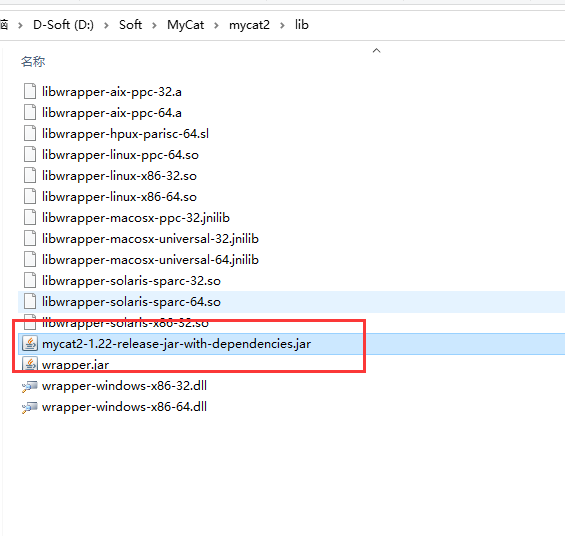This screenshot has width=565, height=536.
Task: Select the file name libwrapper-linux-ppc-64.so
Action: [x=120, y=155]
